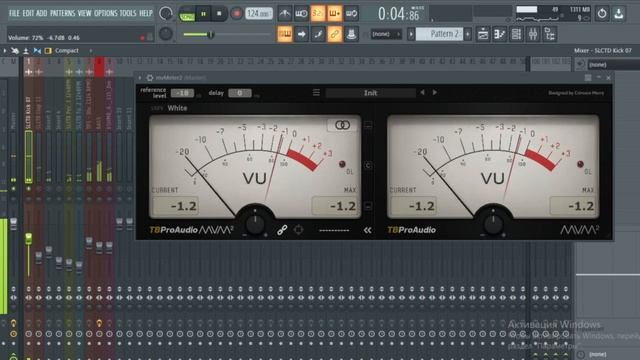Open the plugin preset hamburger menu
The width and height of the screenshot is (640, 360).
(316, 93)
